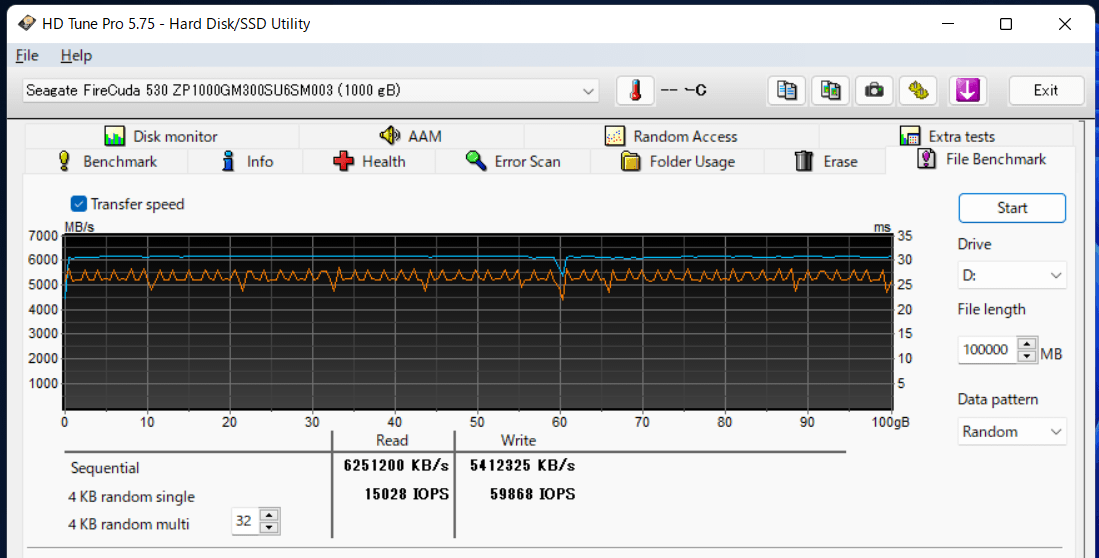The height and width of the screenshot is (558, 1099).
Task: Uncheck the Transfer speed checkbox
Action: pyautogui.click(x=78, y=204)
